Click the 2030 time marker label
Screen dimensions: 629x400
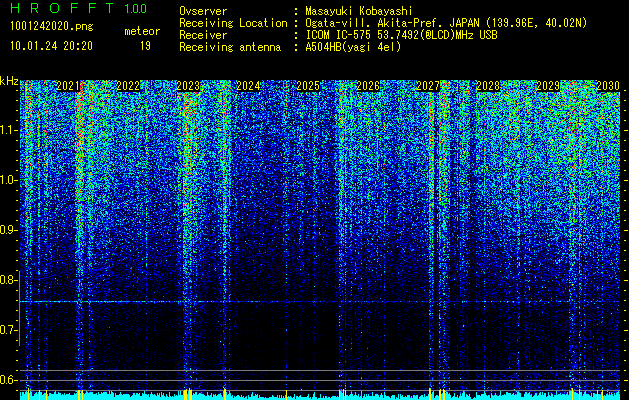click(608, 86)
